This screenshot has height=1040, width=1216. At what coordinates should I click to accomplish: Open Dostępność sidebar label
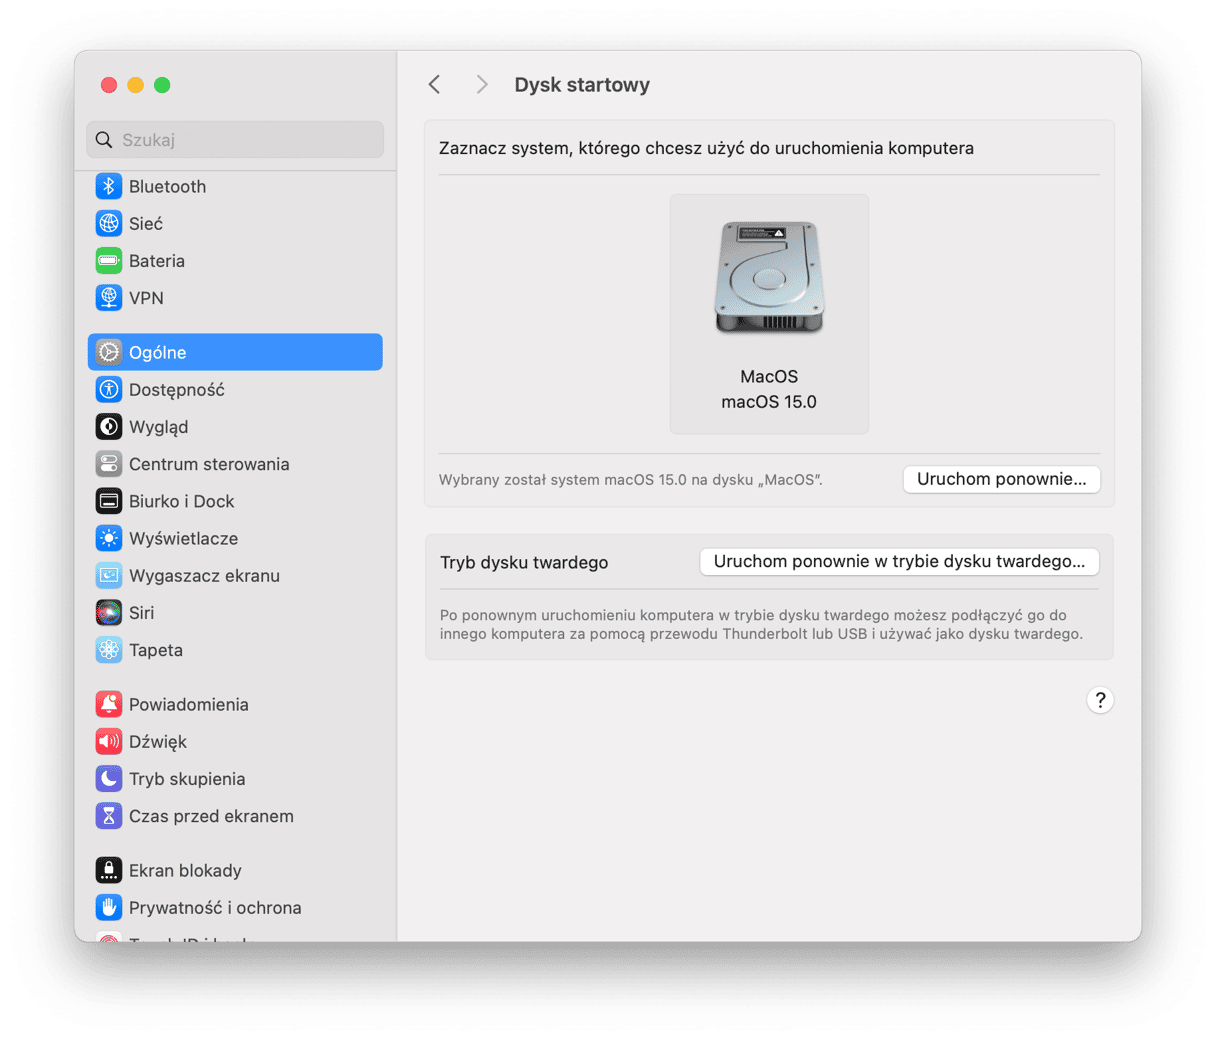point(177,390)
